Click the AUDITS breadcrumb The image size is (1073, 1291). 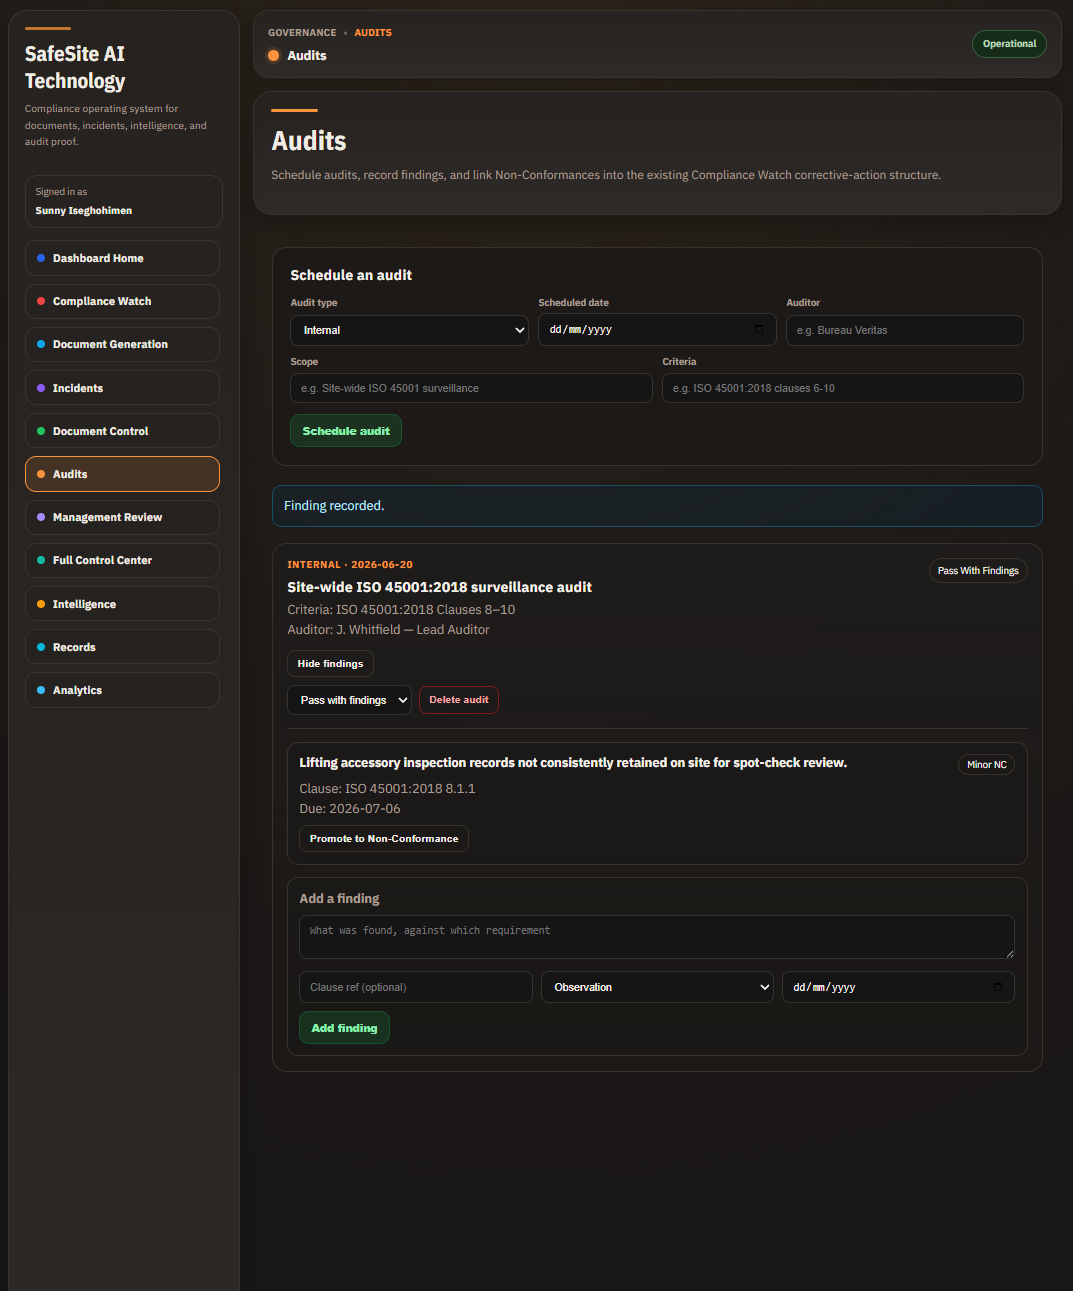(373, 33)
